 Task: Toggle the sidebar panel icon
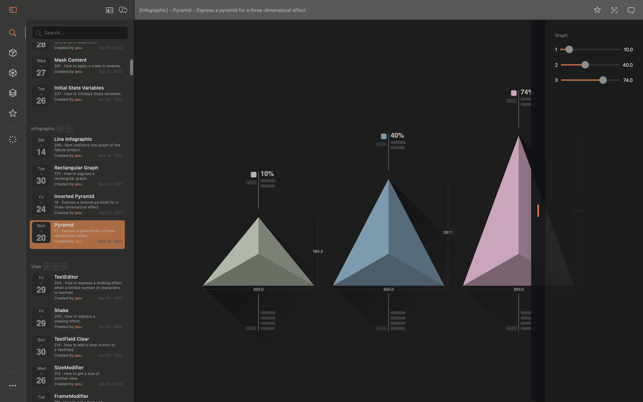coord(13,10)
